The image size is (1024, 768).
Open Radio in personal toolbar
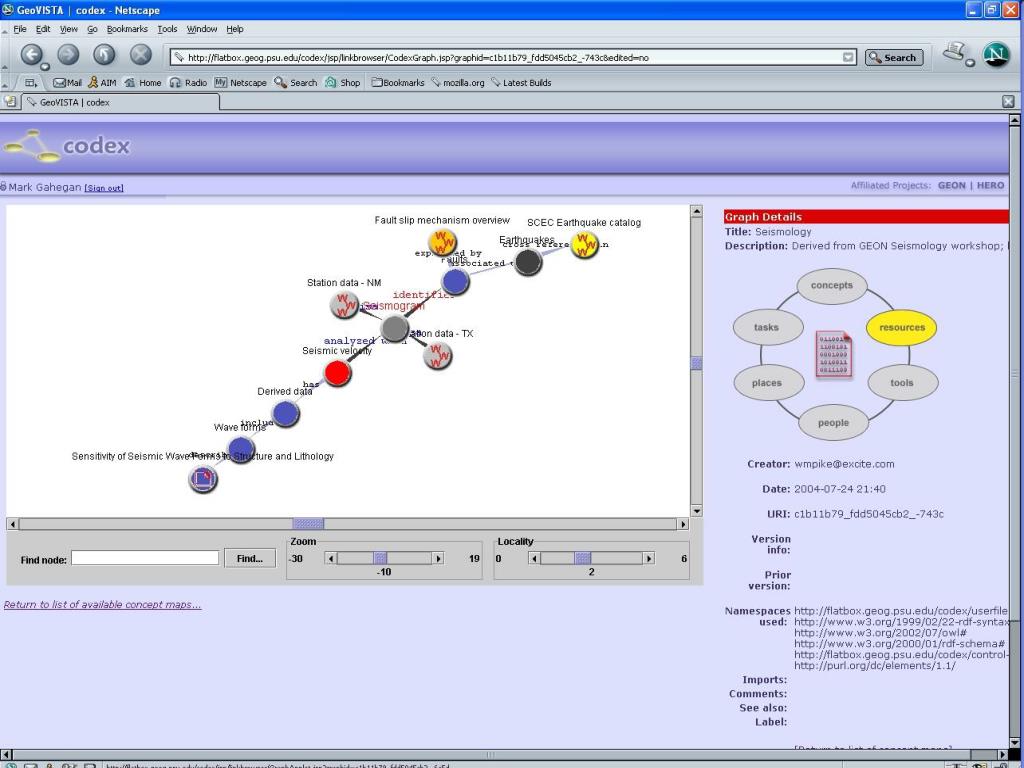pyautogui.click(x=188, y=83)
